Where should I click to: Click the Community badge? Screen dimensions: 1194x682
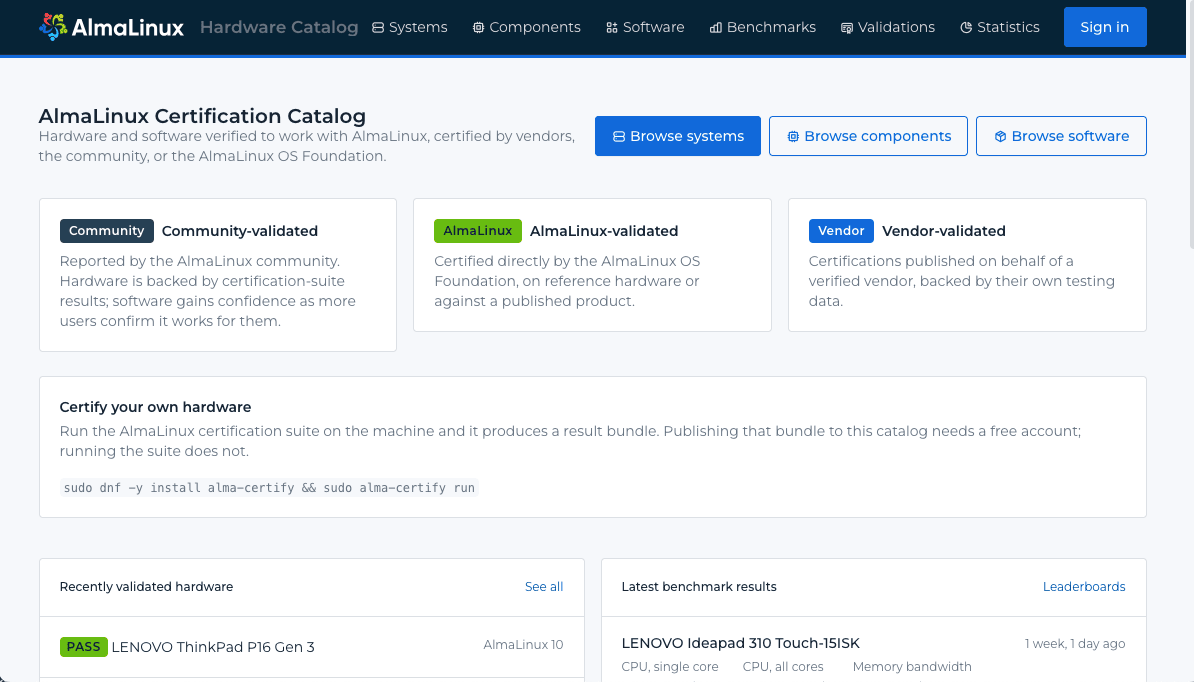click(x=107, y=231)
